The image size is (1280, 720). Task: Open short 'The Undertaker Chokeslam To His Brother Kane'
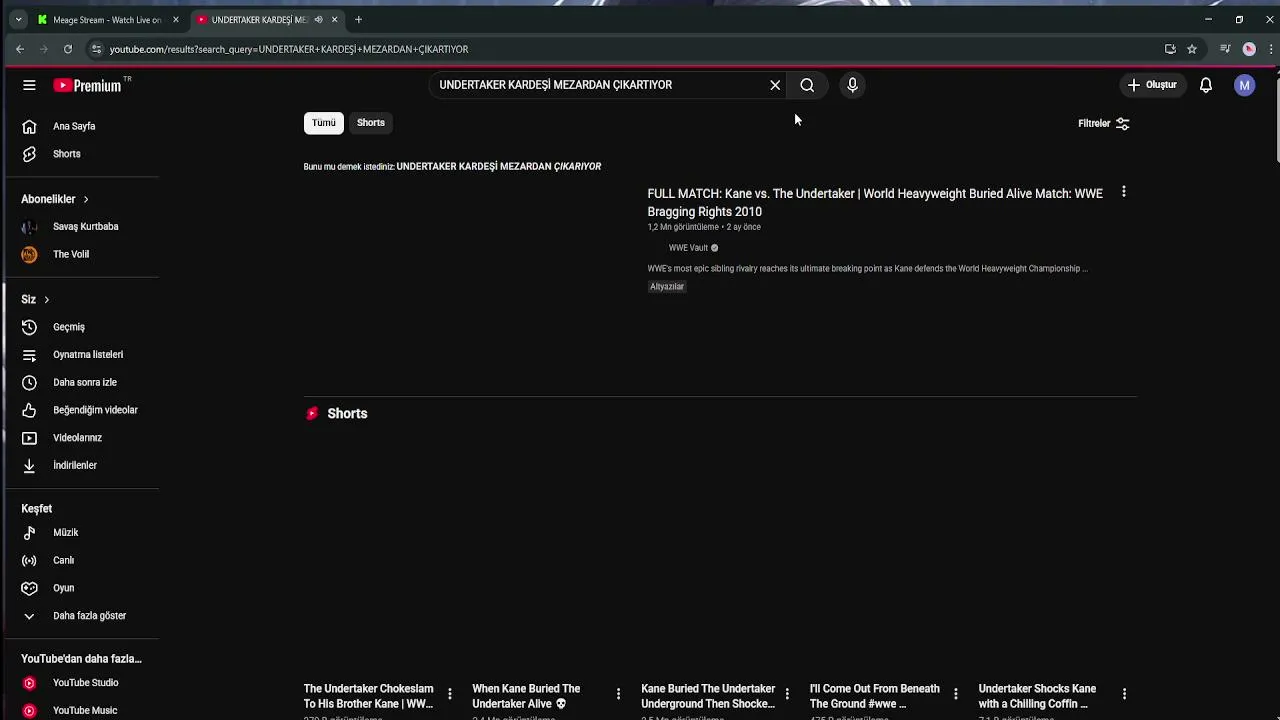(x=368, y=696)
